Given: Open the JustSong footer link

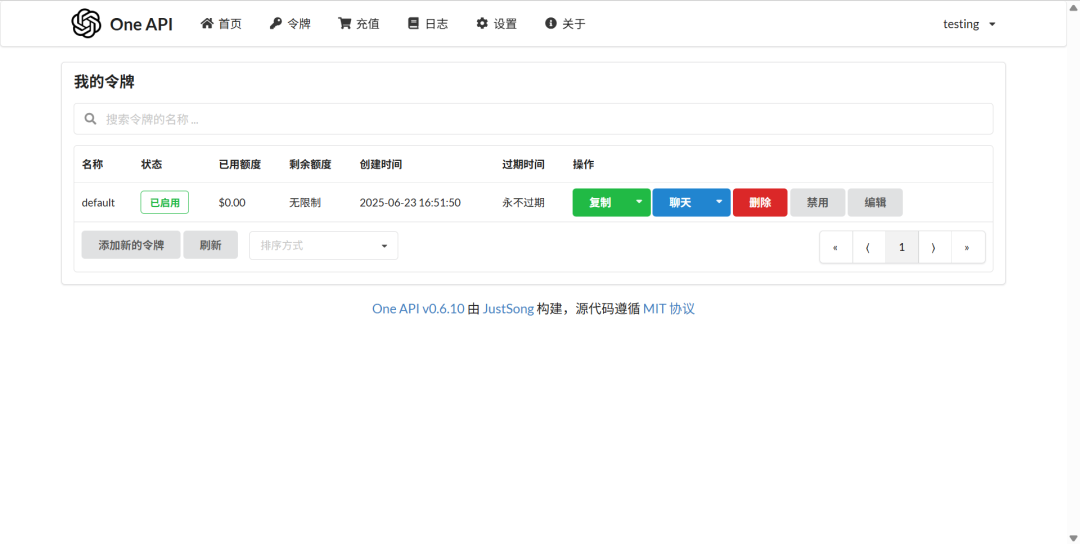Looking at the screenshot, I should point(508,309).
